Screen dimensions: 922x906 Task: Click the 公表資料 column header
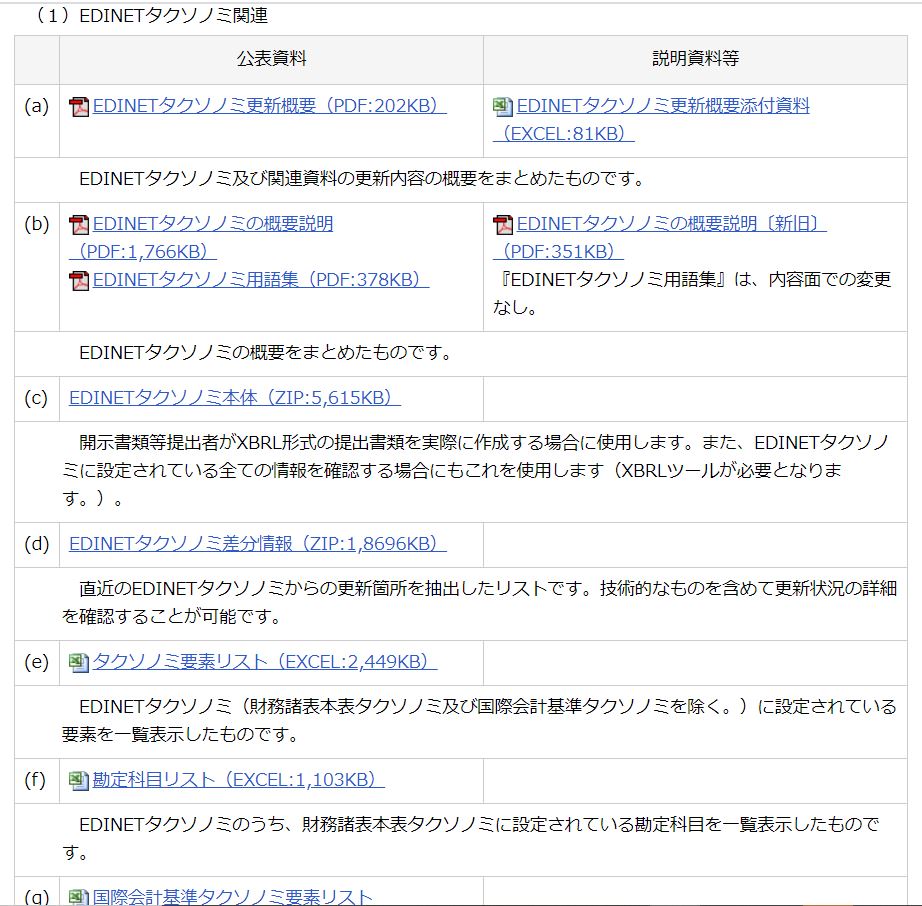pos(271,59)
